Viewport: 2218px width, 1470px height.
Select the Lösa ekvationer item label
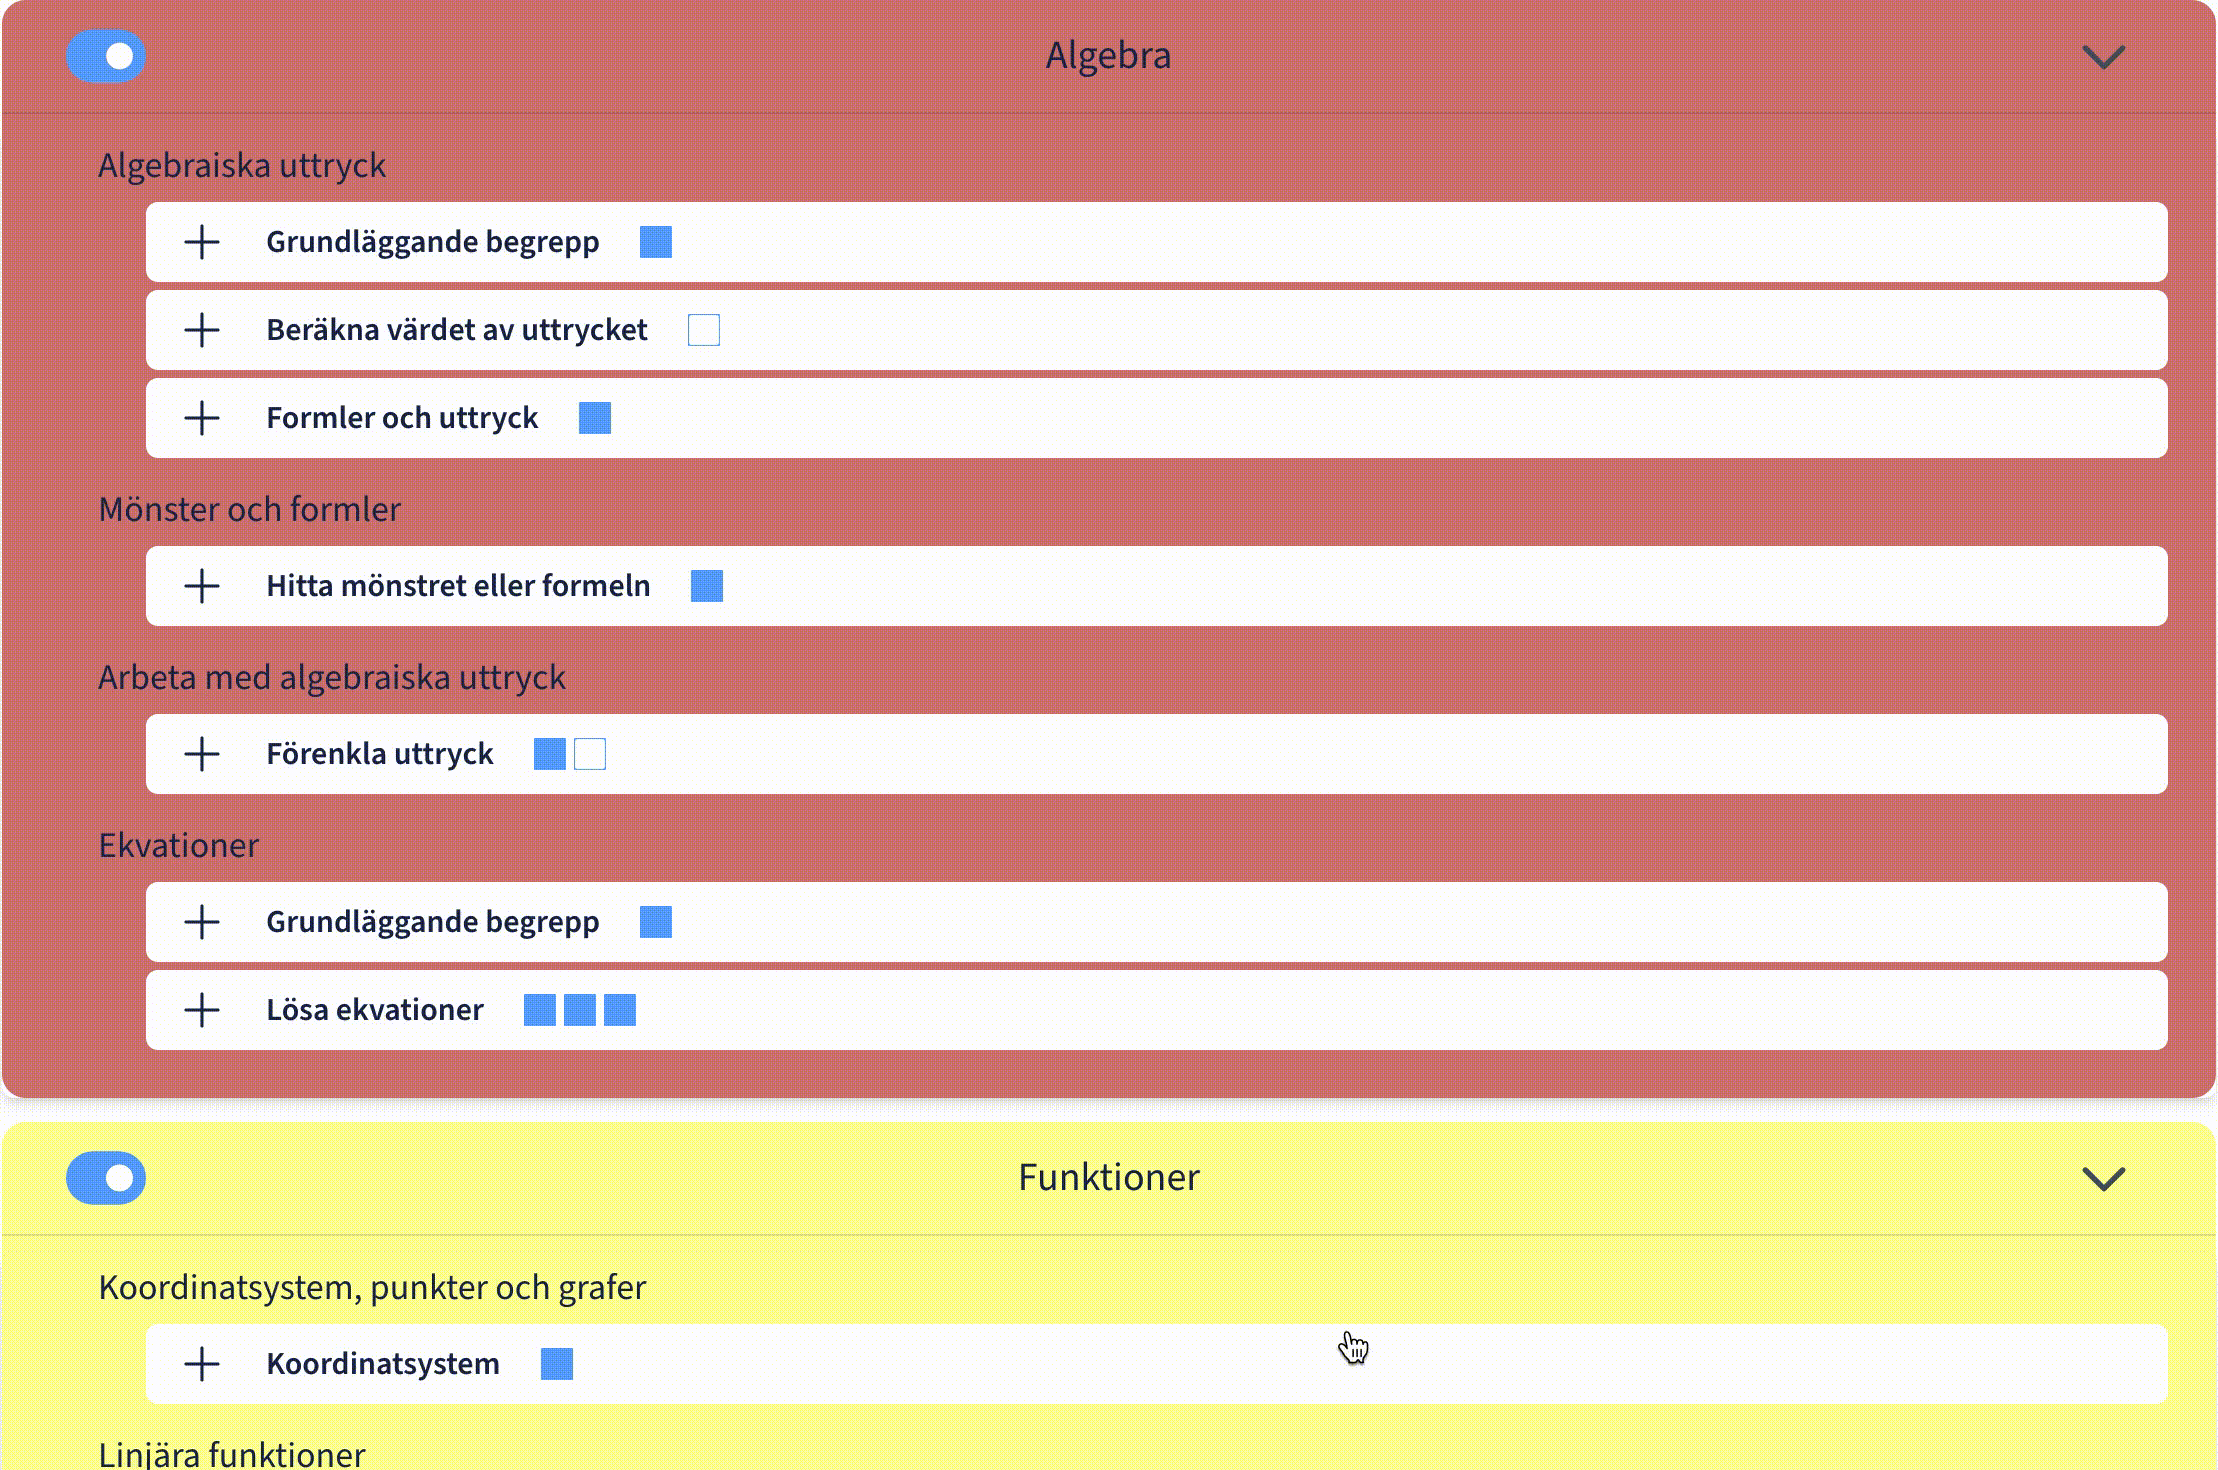tap(374, 1010)
